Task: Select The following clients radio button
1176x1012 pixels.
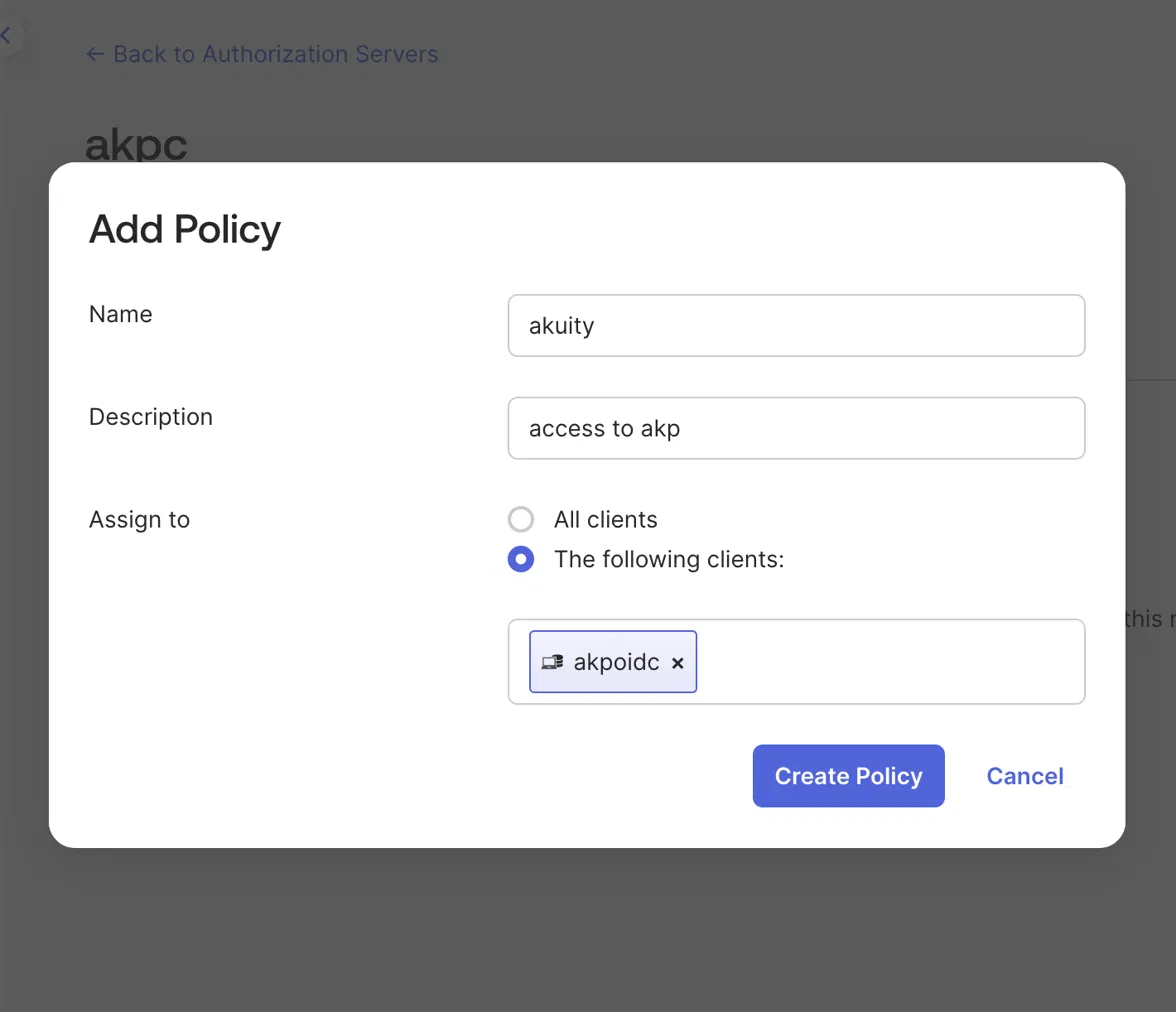Action: pyautogui.click(x=520, y=559)
